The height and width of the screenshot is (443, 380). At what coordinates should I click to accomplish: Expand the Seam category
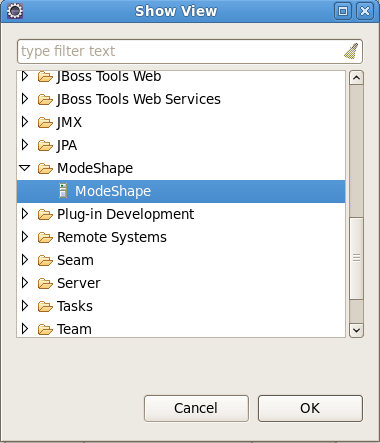click(25, 260)
